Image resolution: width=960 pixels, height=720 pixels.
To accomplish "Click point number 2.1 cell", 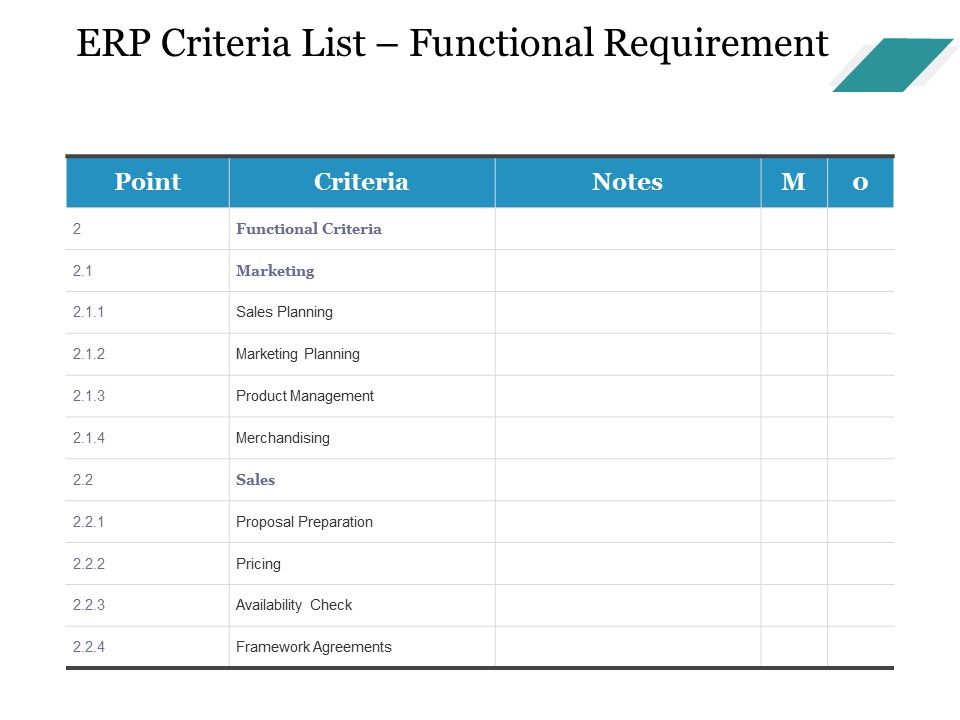I will [148, 270].
